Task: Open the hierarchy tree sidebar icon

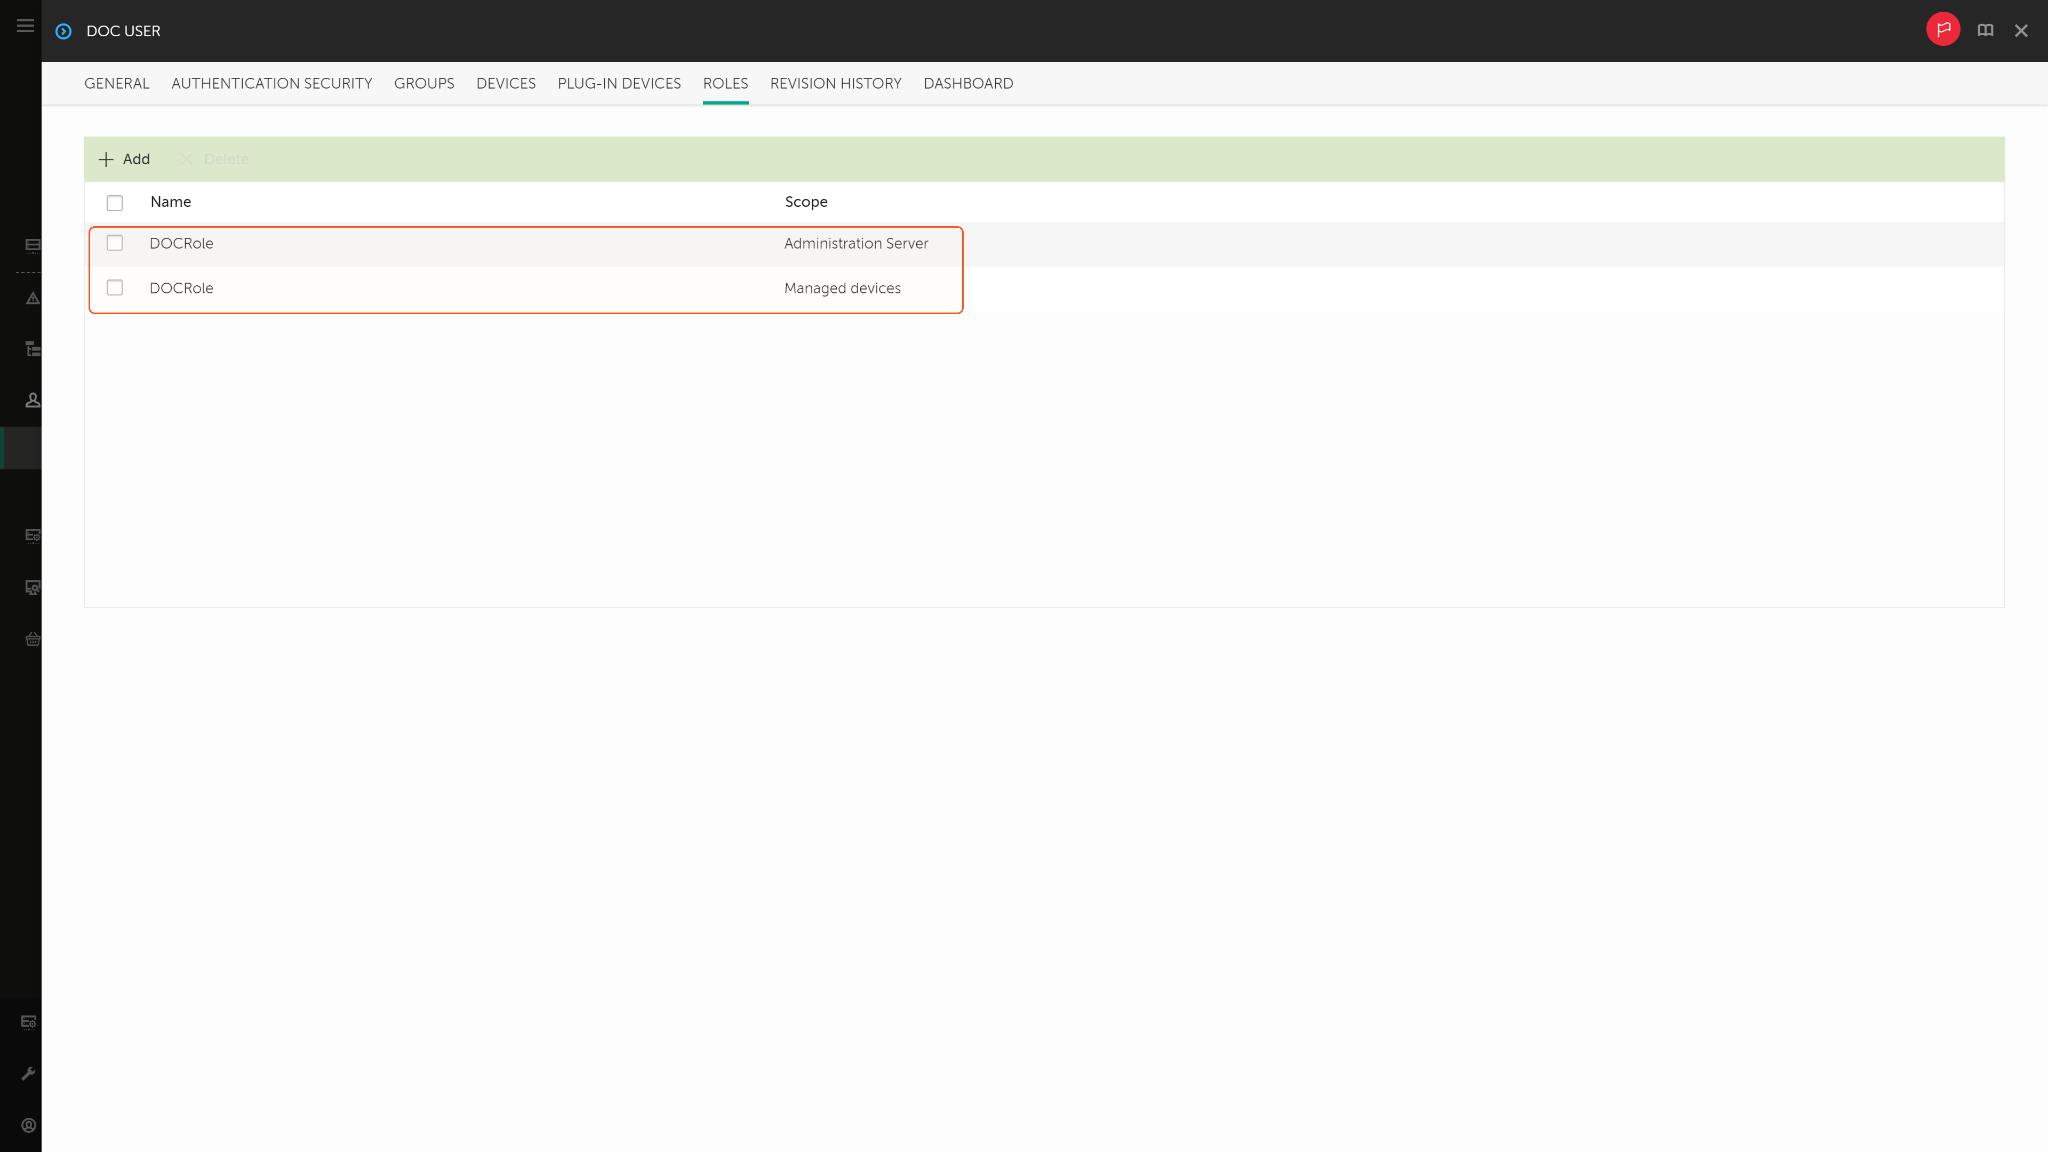Action: [32, 349]
